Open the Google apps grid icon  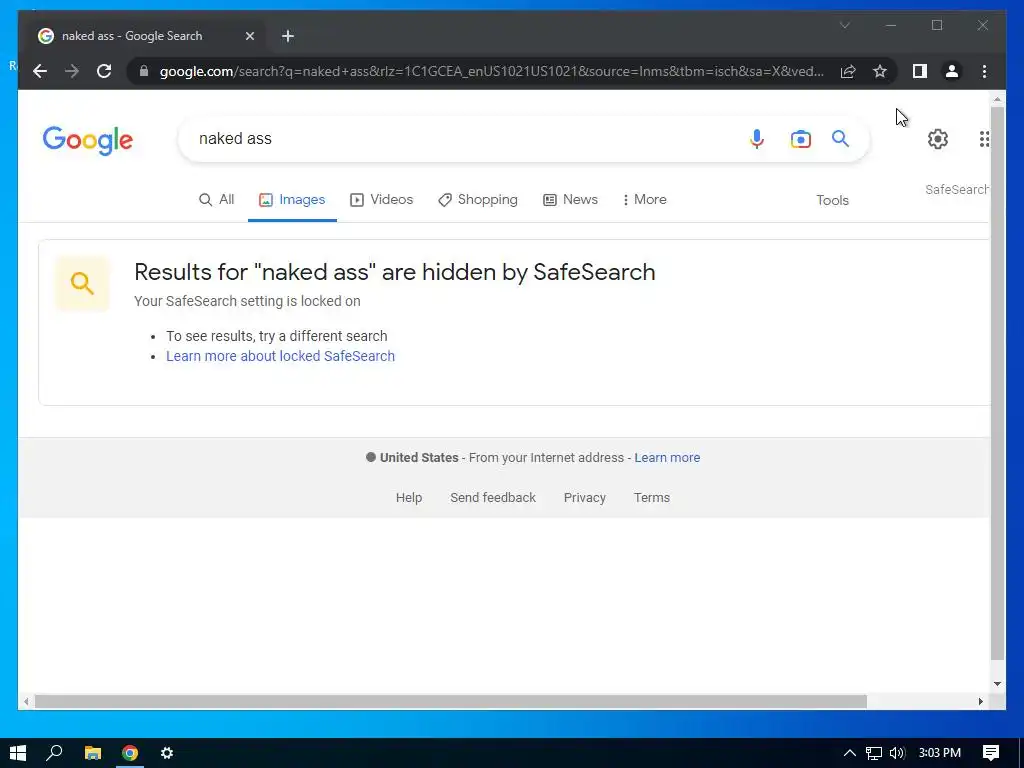[984, 138]
